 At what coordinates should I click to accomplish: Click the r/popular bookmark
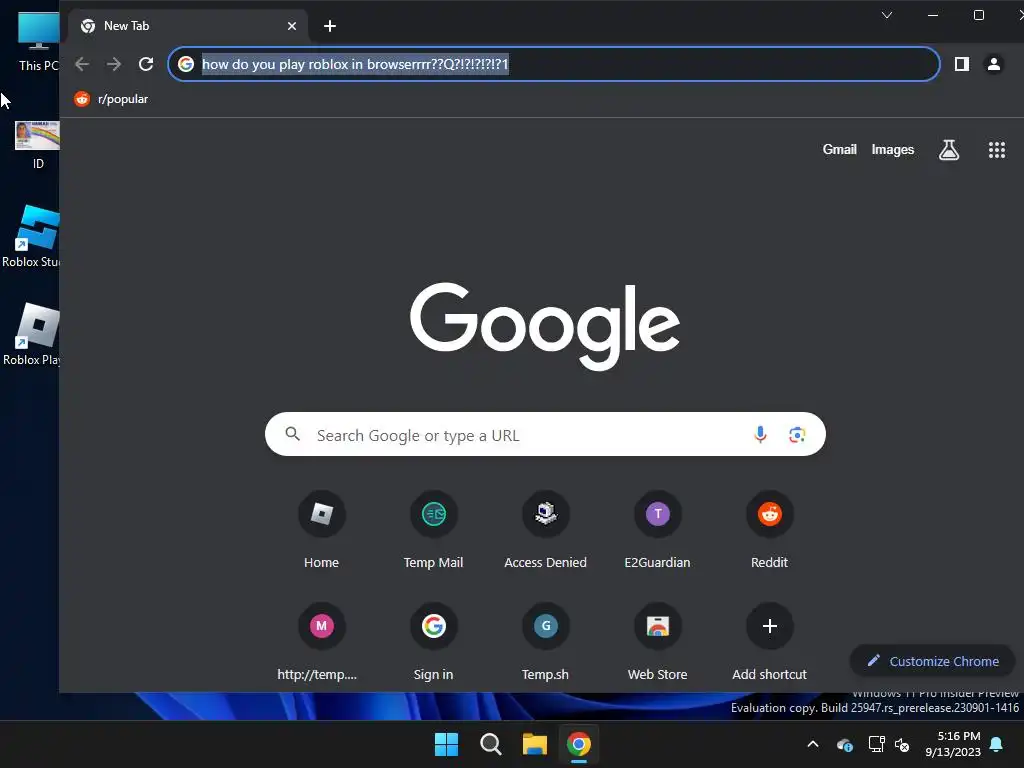tap(112, 99)
